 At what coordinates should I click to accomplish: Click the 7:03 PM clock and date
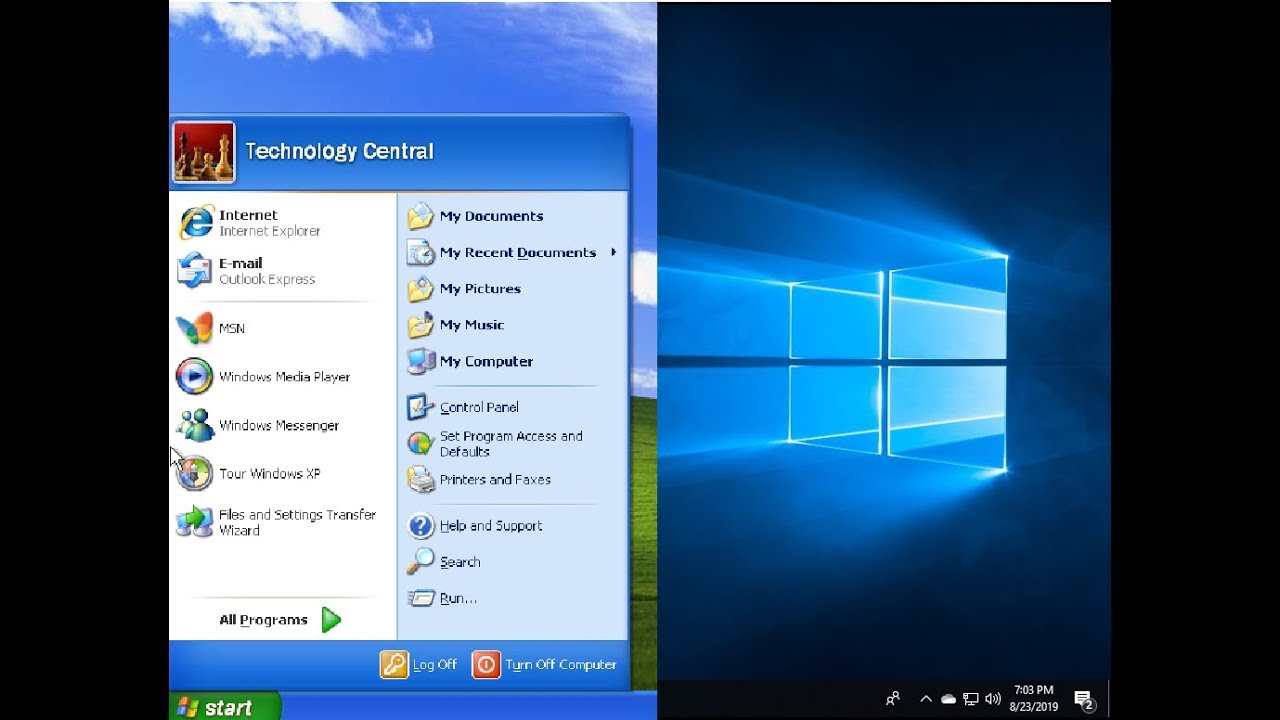(1034, 698)
